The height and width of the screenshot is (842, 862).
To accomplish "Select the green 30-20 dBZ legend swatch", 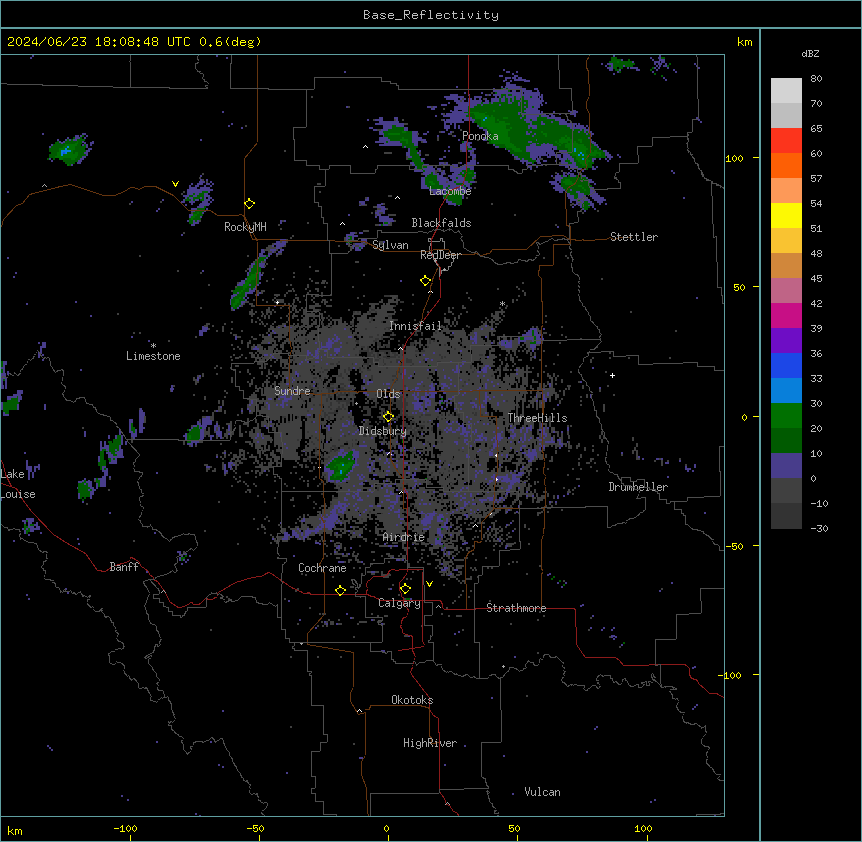I will point(786,416).
